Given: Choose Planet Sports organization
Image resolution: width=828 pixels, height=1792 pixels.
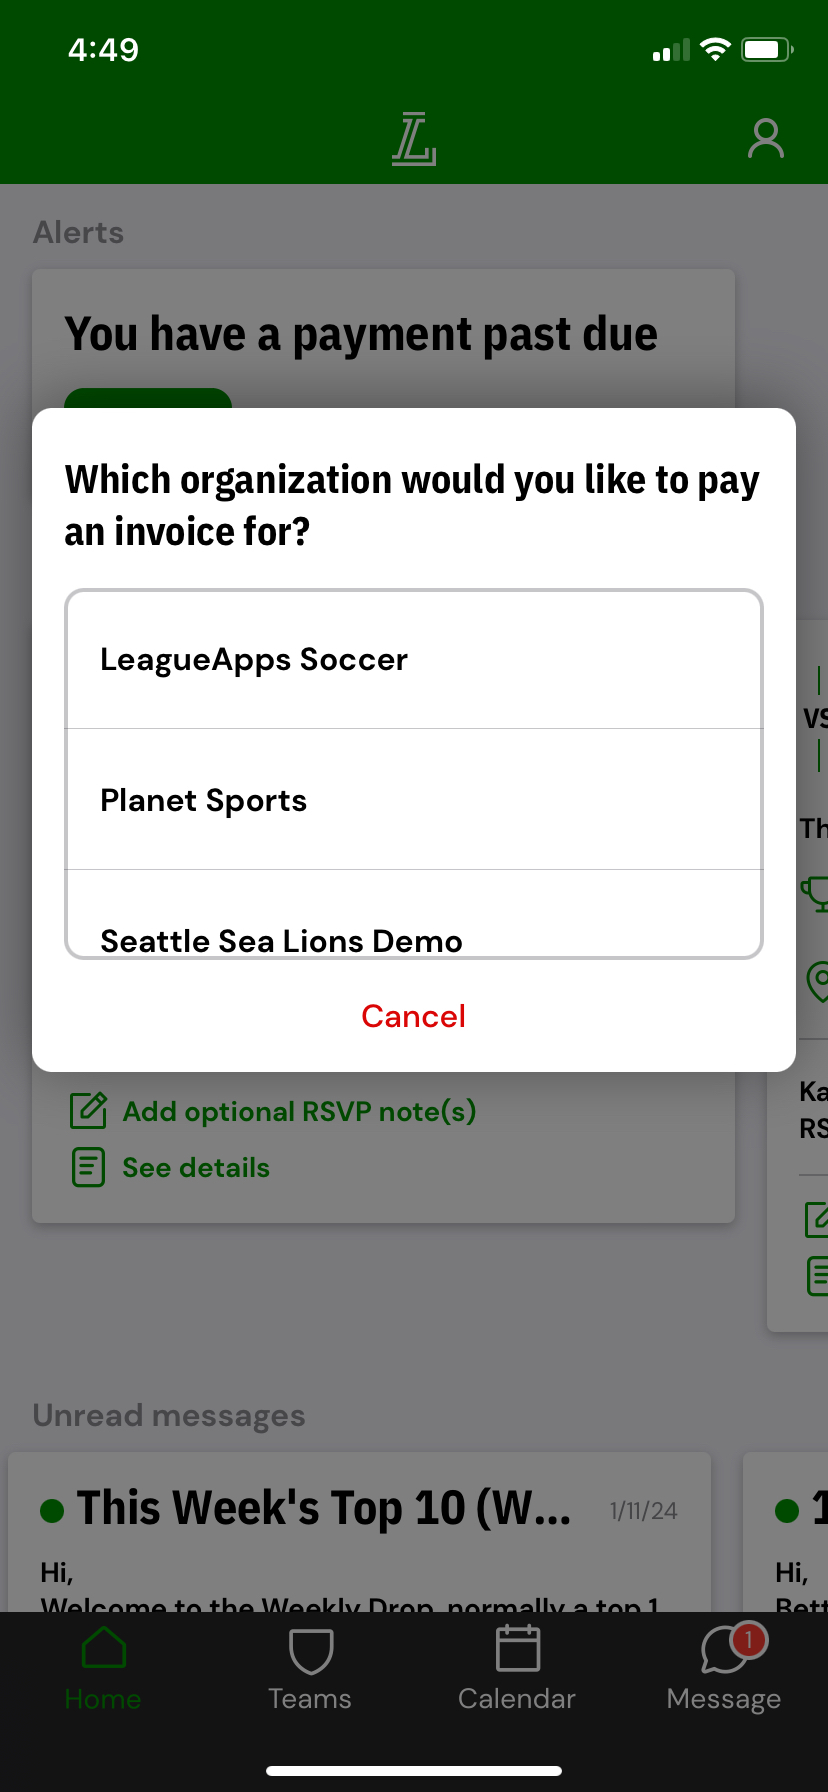Looking at the screenshot, I should click(x=413, y=800).
